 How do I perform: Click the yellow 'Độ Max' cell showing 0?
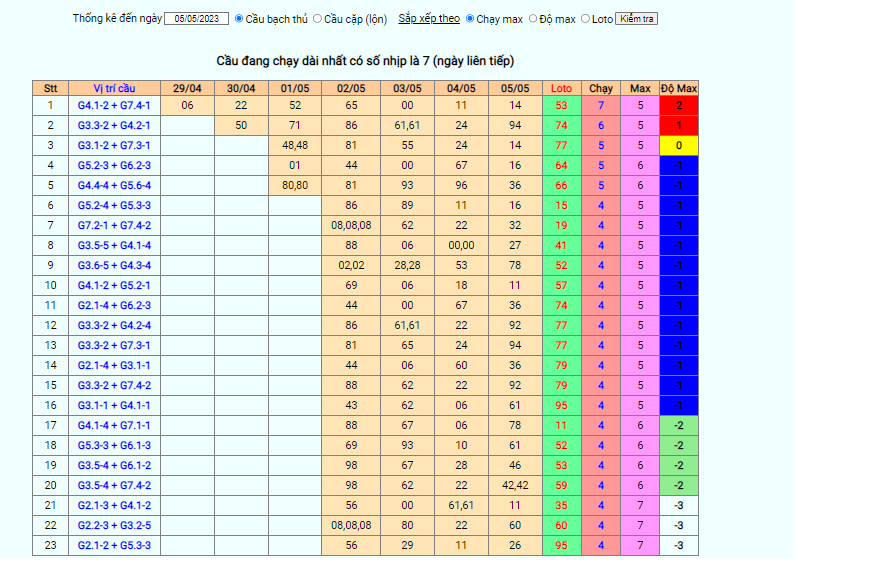[679, 145]
